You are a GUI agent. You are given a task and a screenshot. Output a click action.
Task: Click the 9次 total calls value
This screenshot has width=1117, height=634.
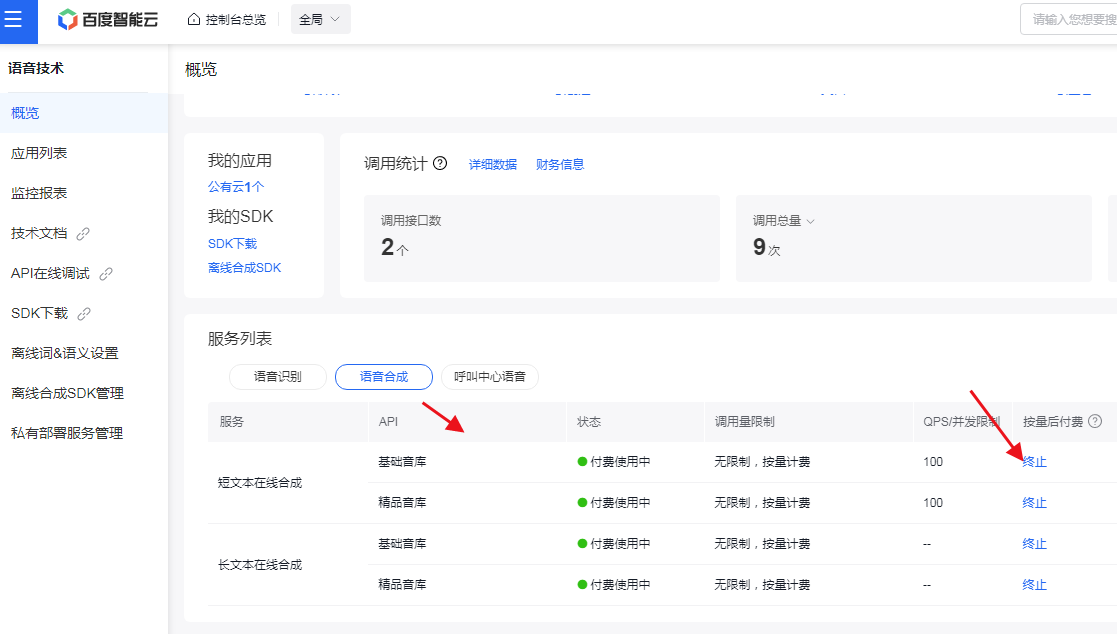coord(767,247)
